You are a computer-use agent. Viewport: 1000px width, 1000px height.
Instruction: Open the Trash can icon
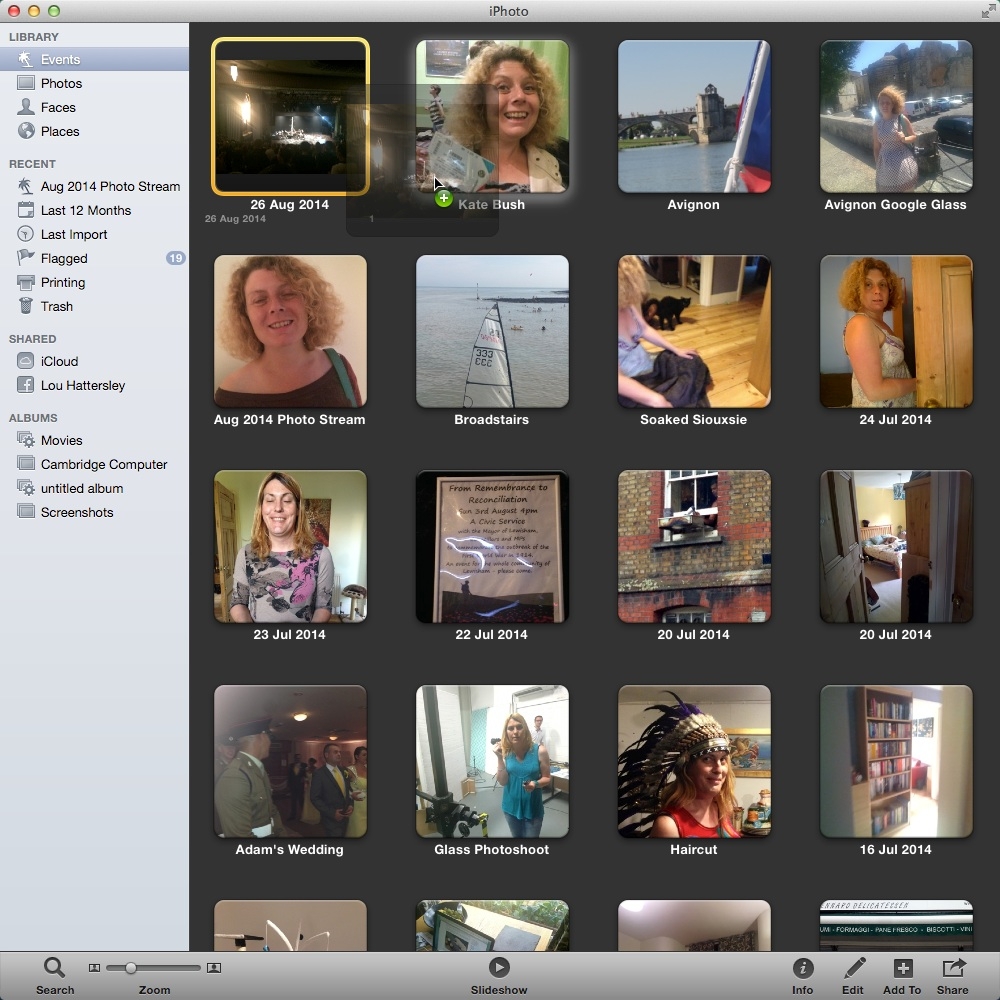26,306
